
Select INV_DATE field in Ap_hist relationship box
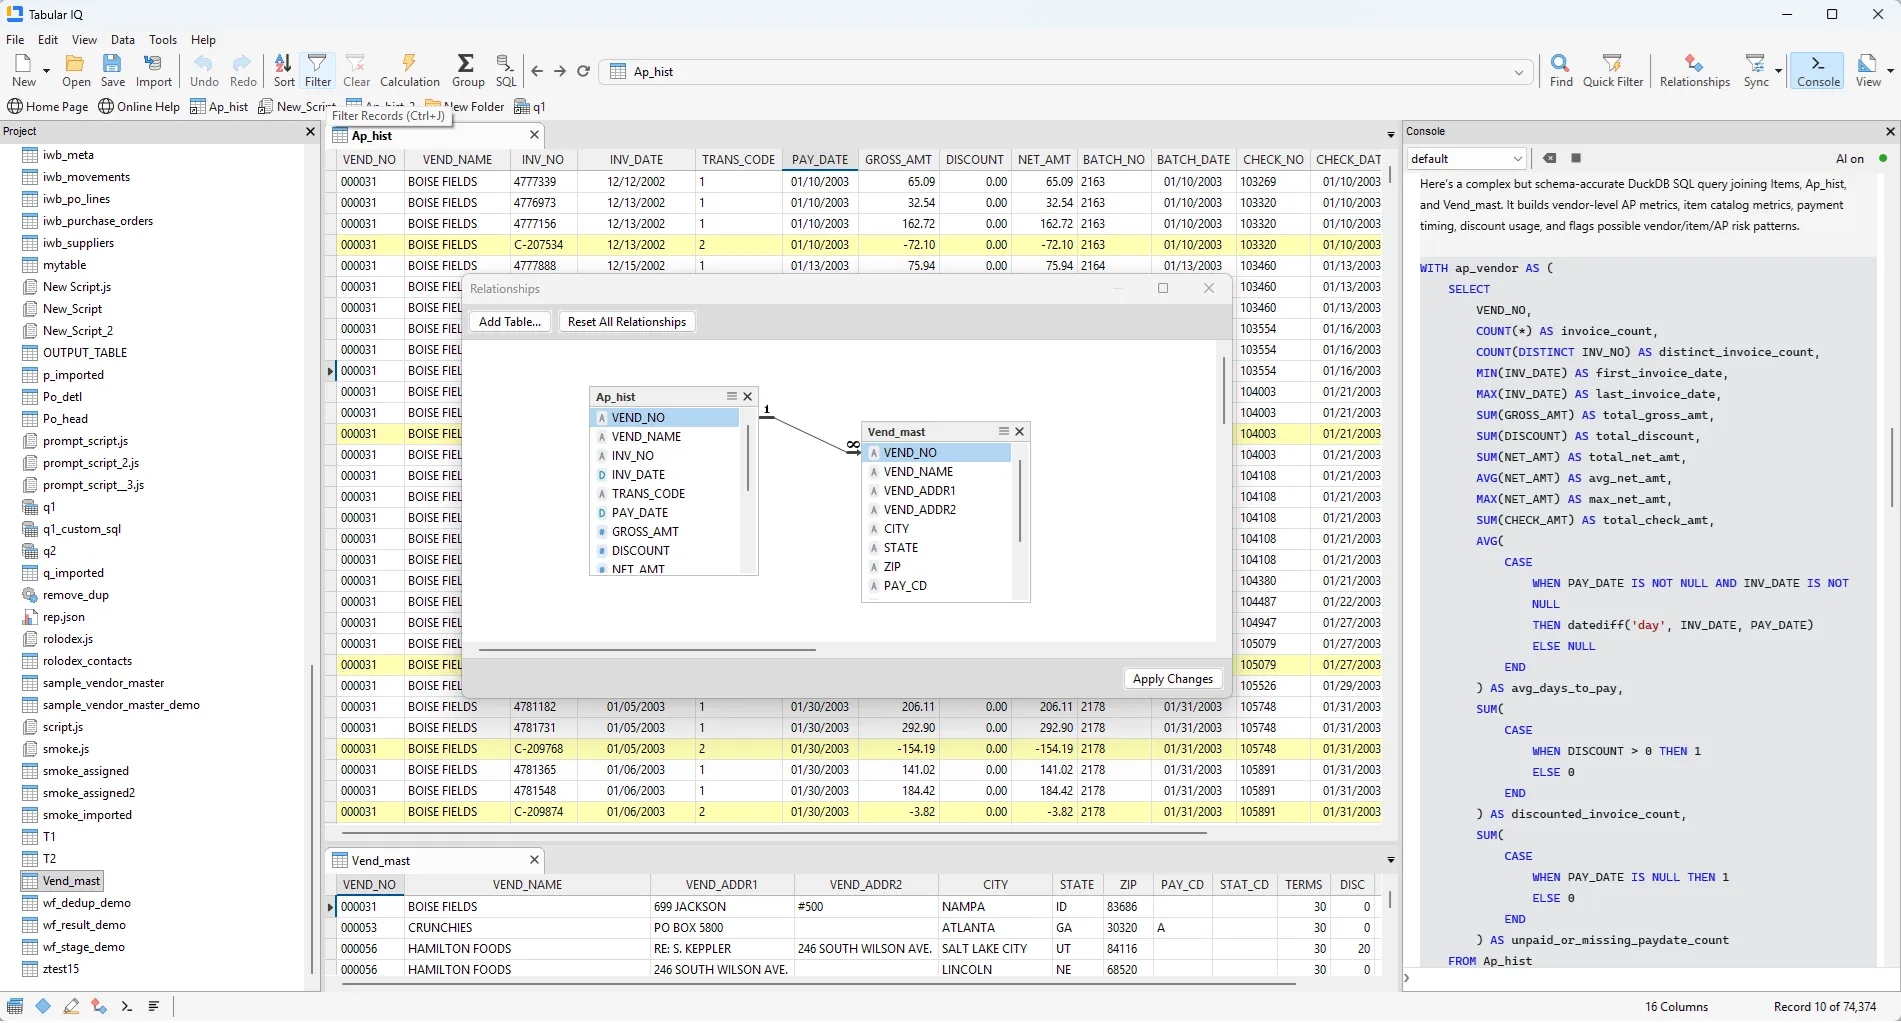pyautogui.click(x=638, y=475)
